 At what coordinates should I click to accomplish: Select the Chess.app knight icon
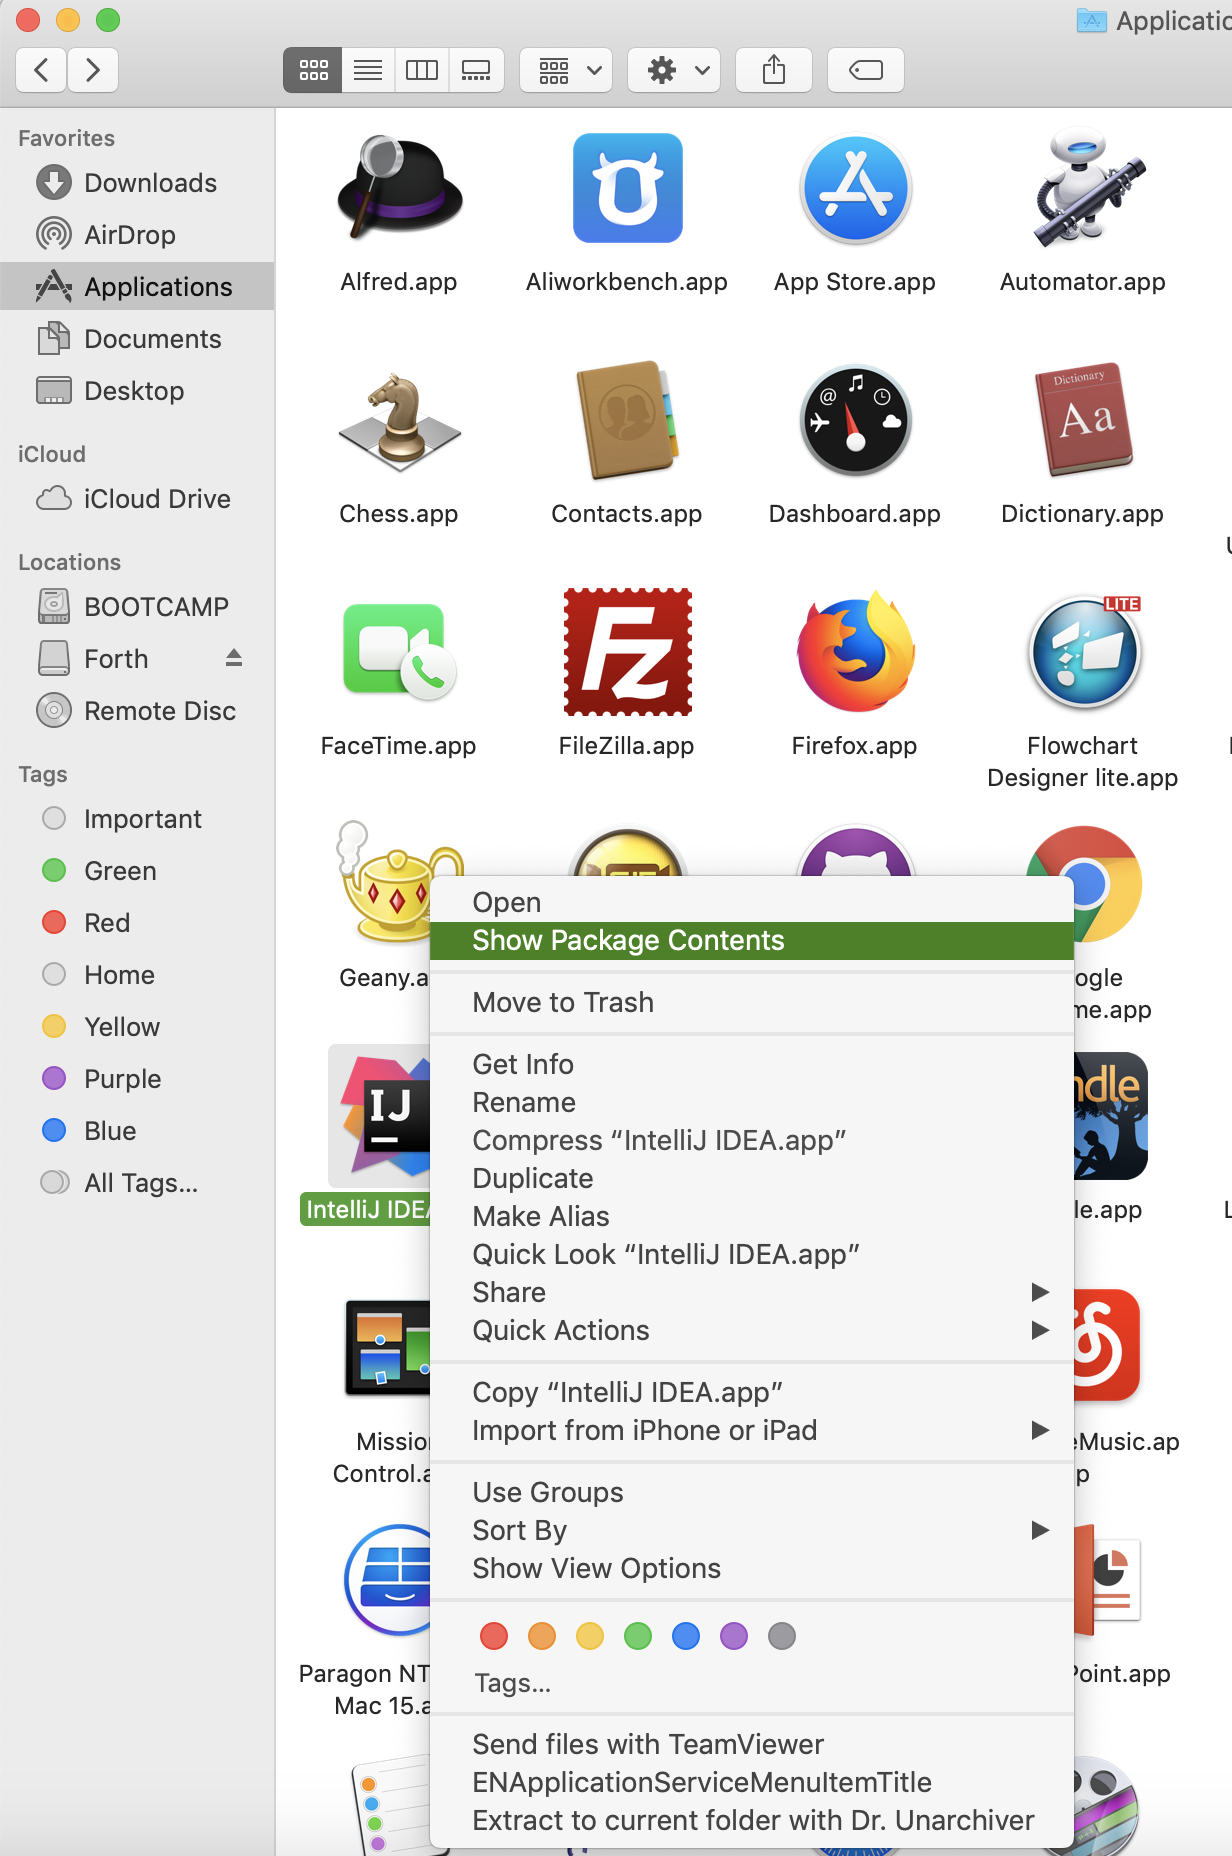tap(399, 421)
